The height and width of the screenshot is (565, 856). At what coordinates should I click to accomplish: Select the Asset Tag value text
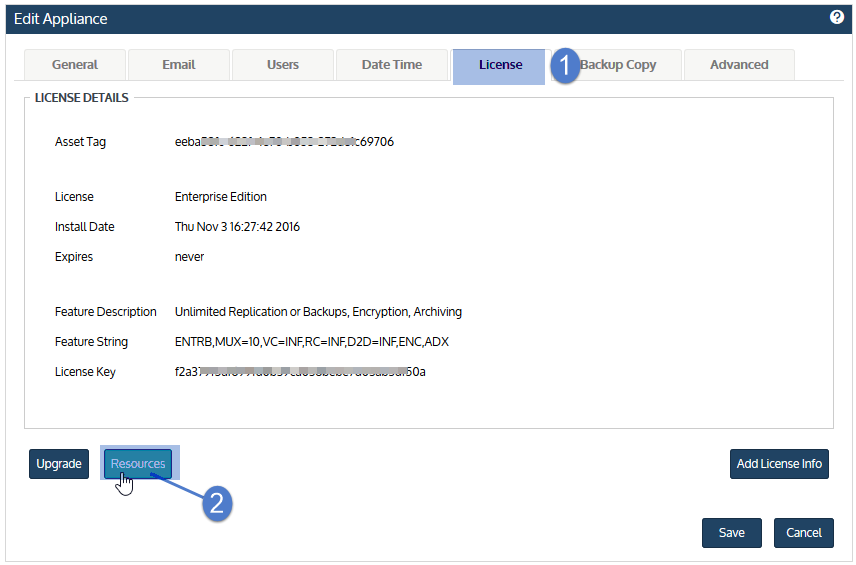tap(284, 142)
